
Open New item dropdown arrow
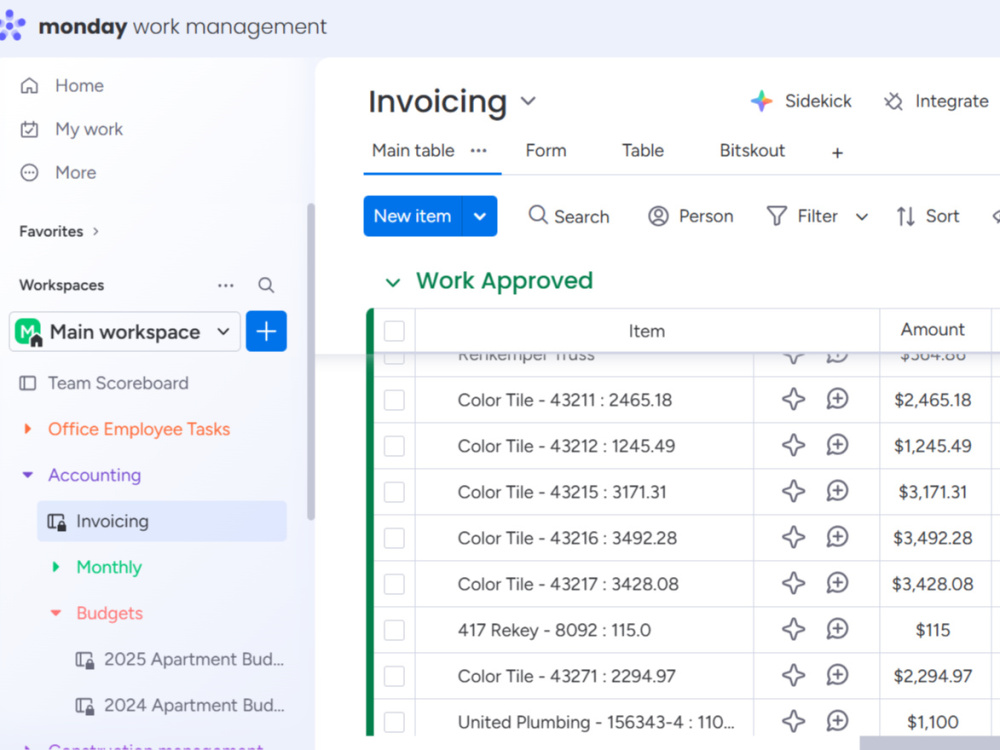pos(480,216)
